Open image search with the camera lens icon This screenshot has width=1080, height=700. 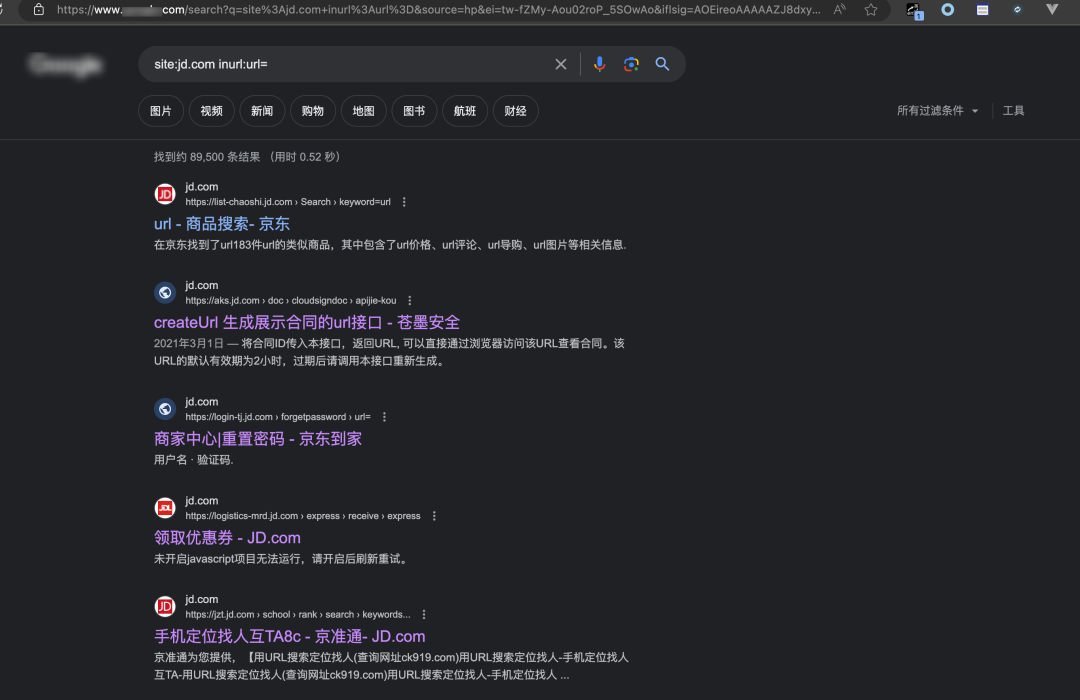point(631,64)
